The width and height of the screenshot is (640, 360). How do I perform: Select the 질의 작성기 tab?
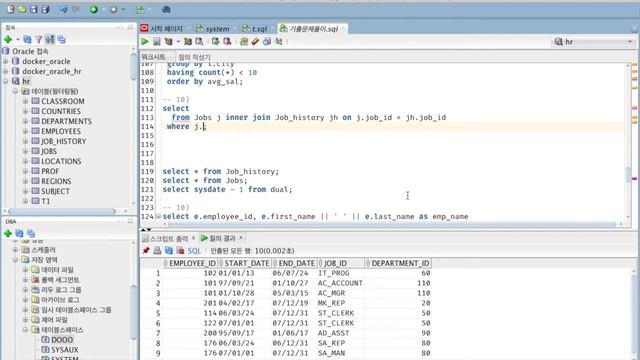click(194, 57)
